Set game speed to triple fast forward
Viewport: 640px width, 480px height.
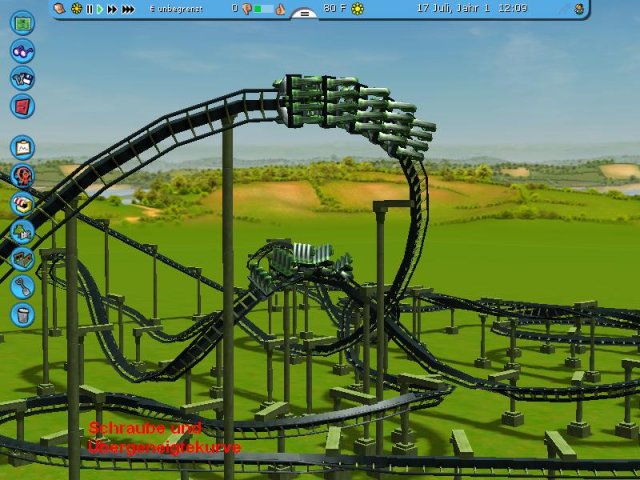pyautogui.click(x=128, y=9)
